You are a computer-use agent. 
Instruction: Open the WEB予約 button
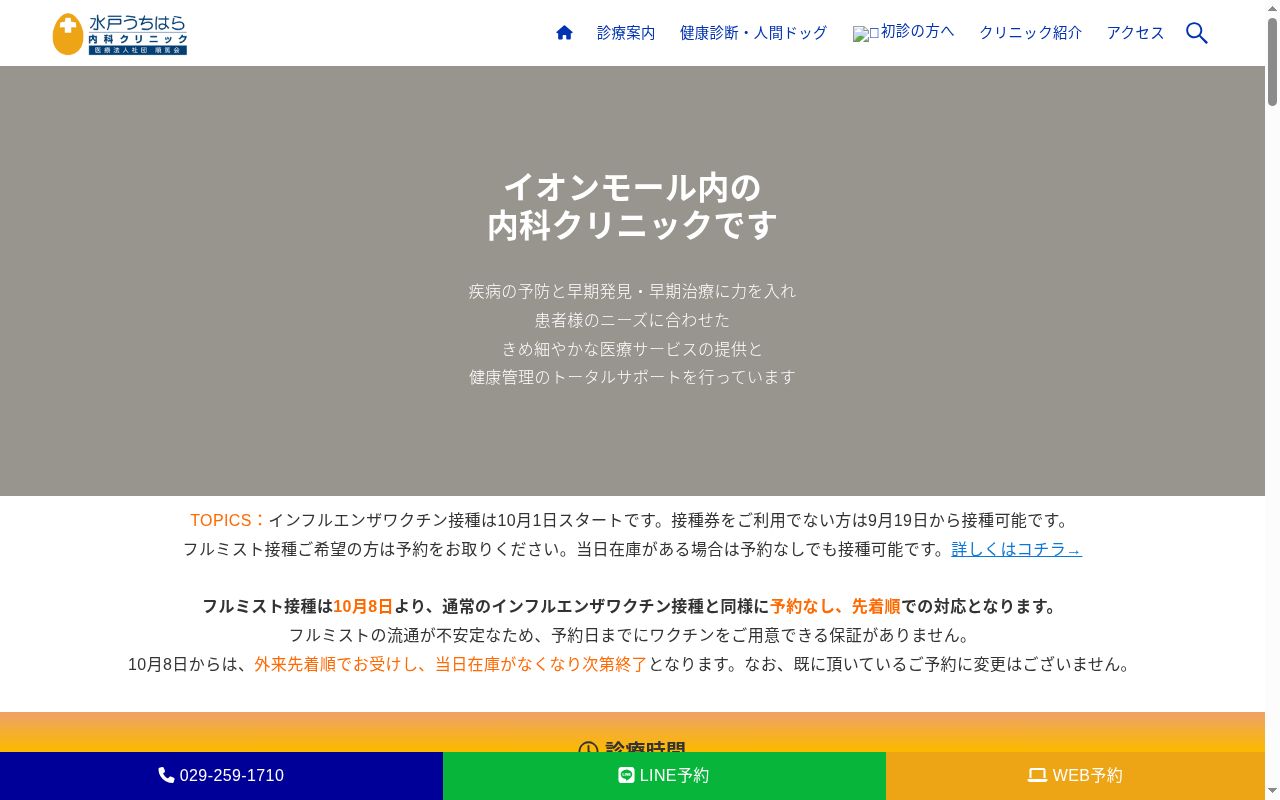1075,776
